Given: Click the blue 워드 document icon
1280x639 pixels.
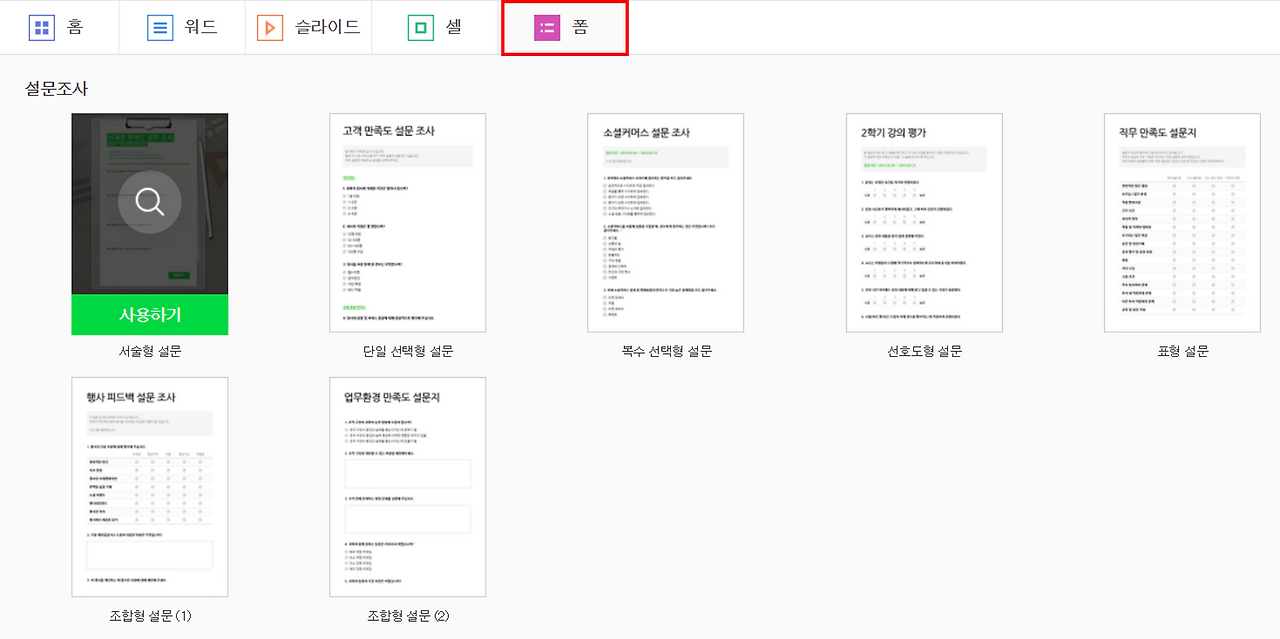Looking at the screenshot, I should (x=160, y=27).
